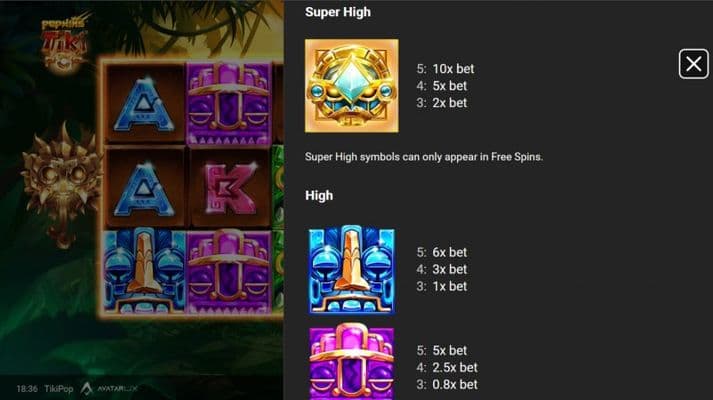Click the blue tiki mask paytable symbol

pos(351,270)
